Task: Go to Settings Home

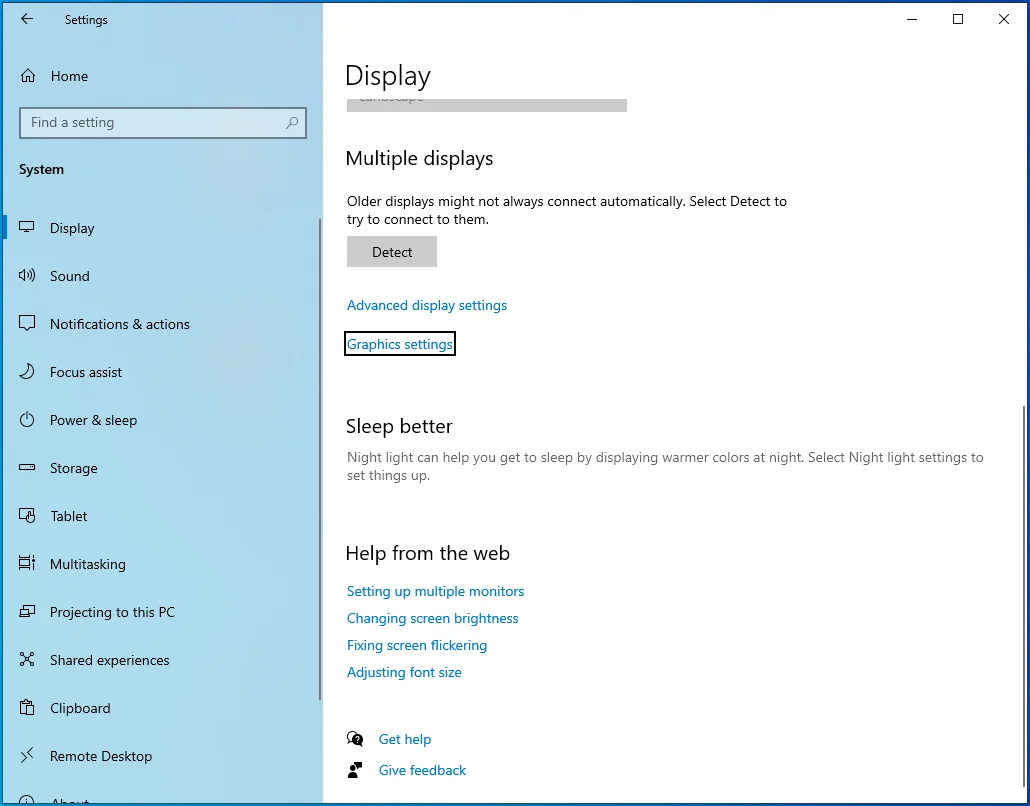Action: click(x=161, y=76)
